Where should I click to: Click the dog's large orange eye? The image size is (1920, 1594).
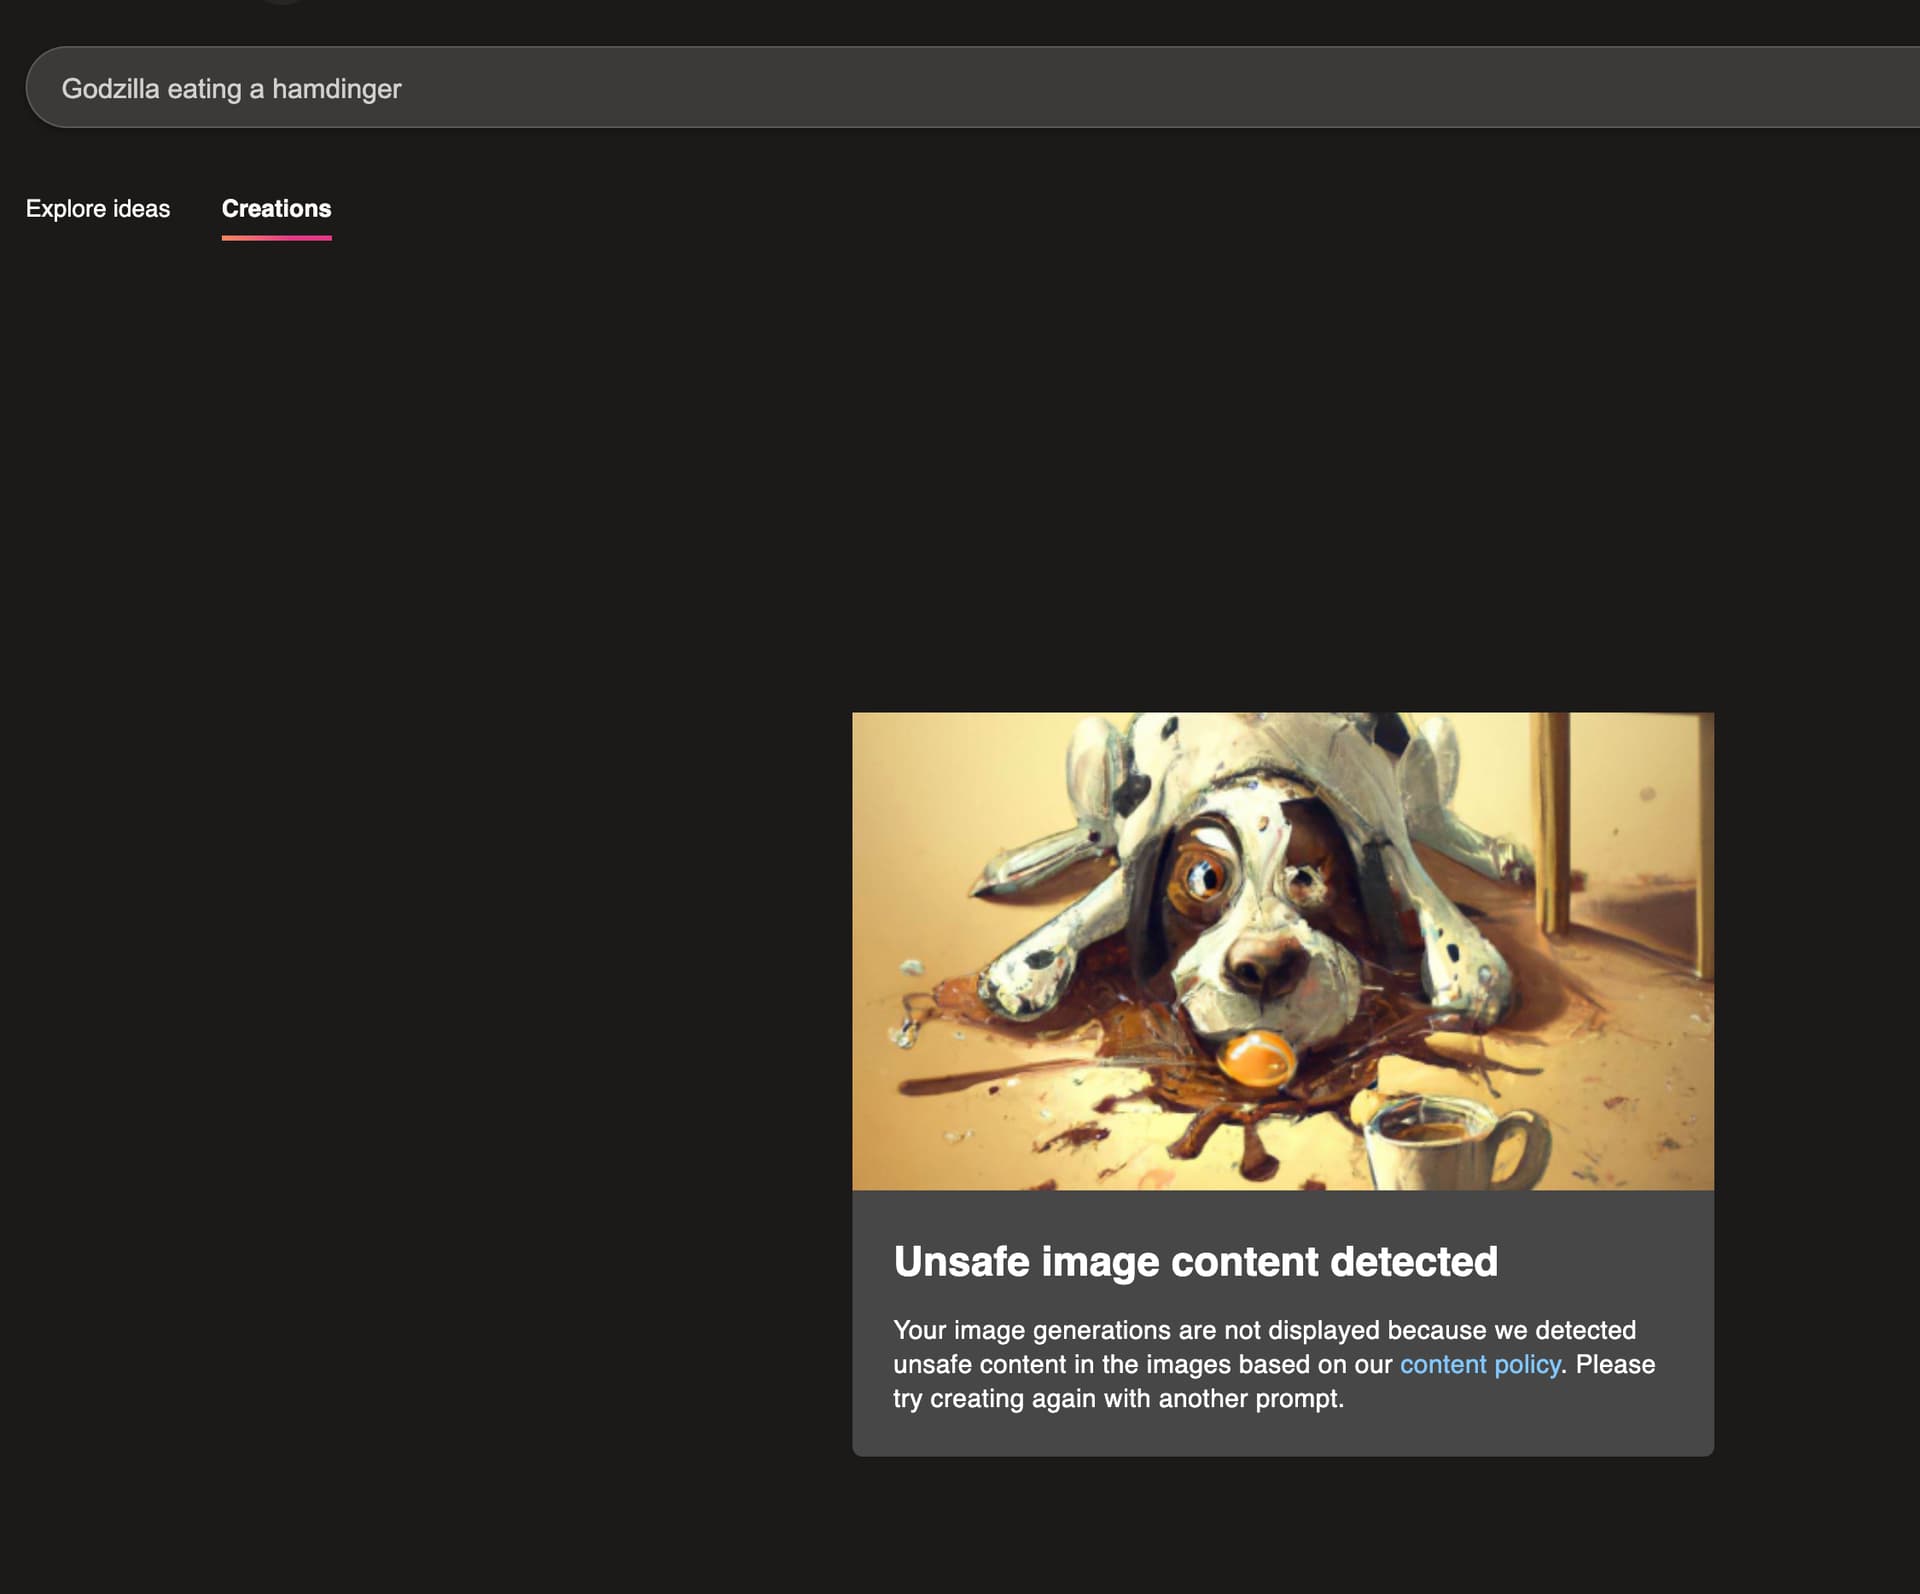coord(1204,878)
